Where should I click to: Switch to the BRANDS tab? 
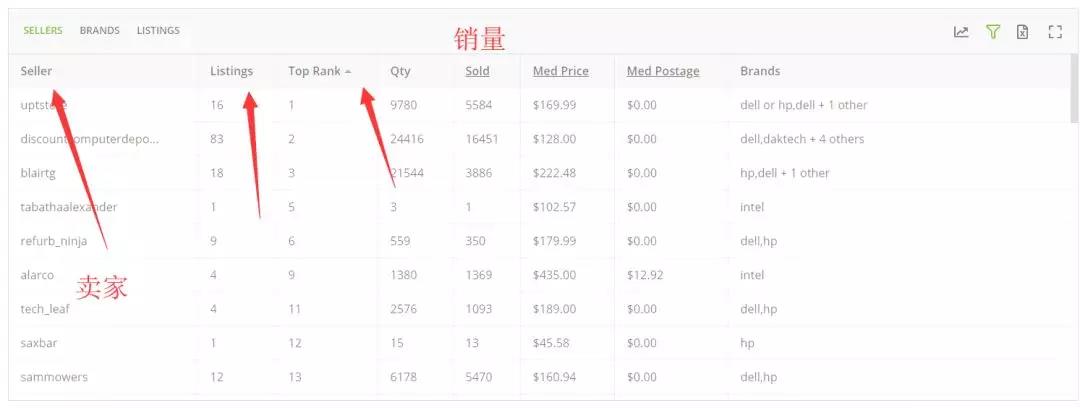coord(100,30)
